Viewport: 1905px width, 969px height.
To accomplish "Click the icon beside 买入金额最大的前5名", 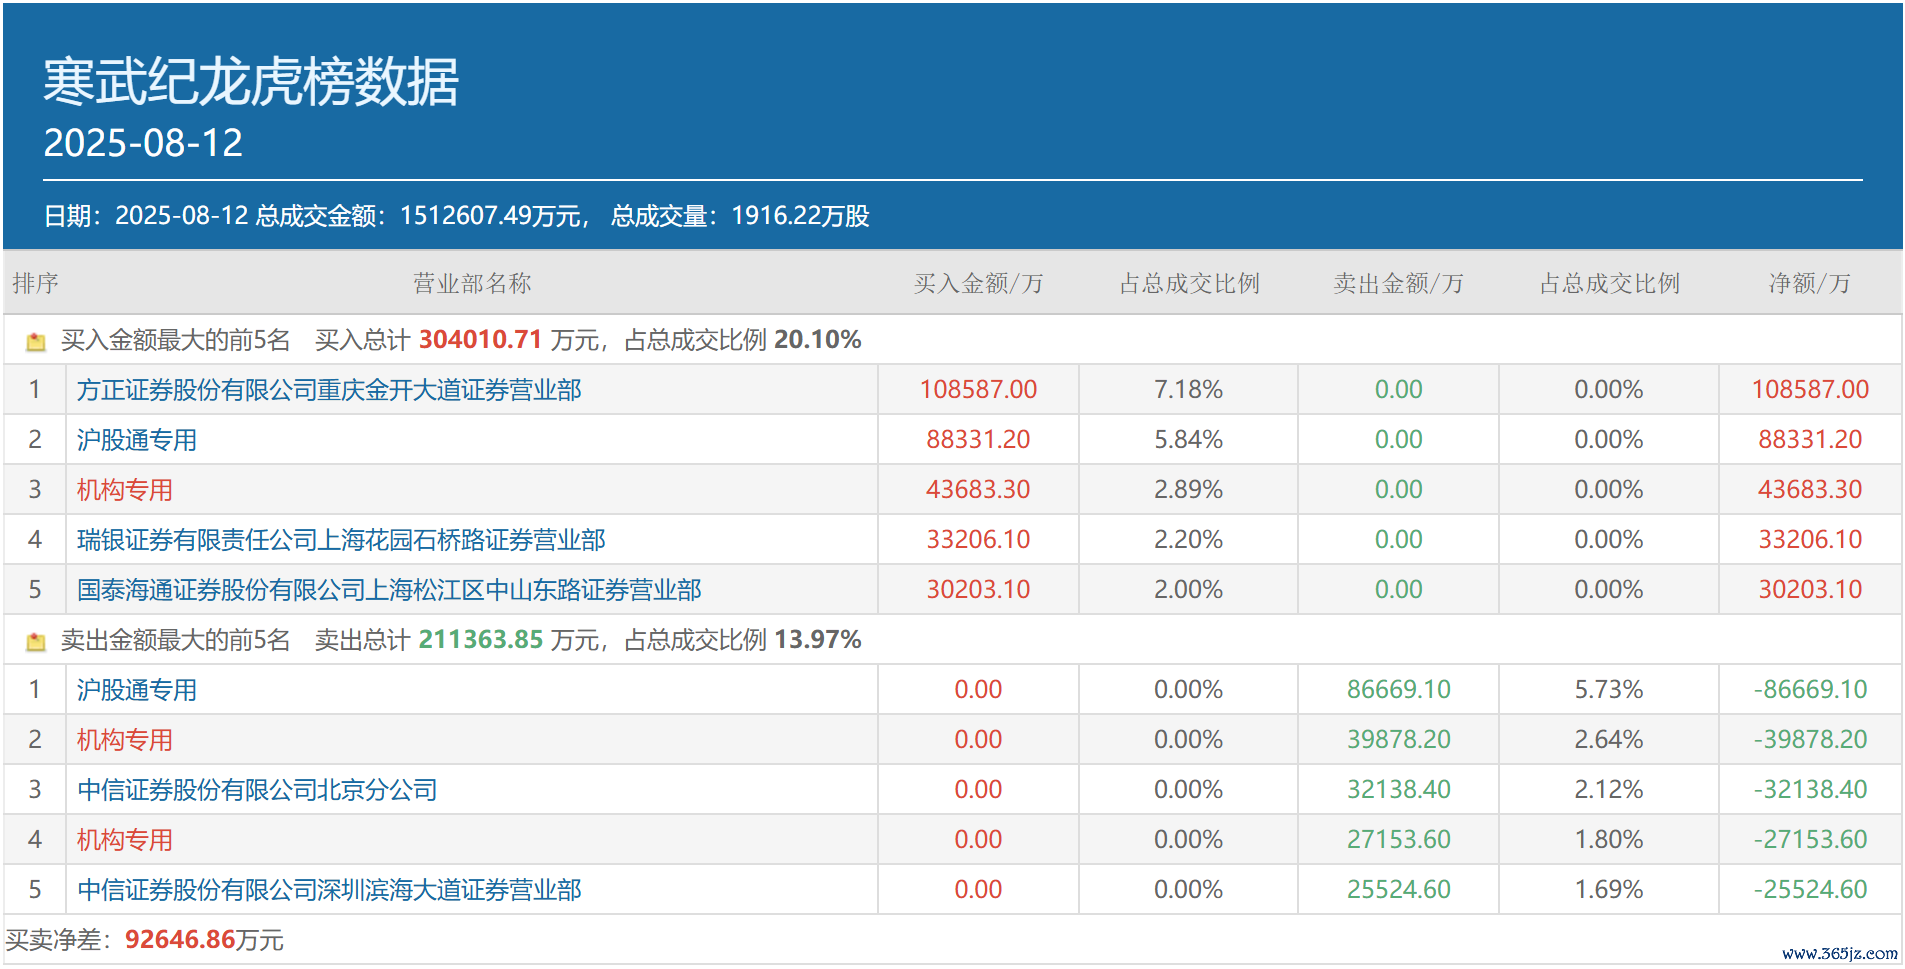I will point(36,341).
